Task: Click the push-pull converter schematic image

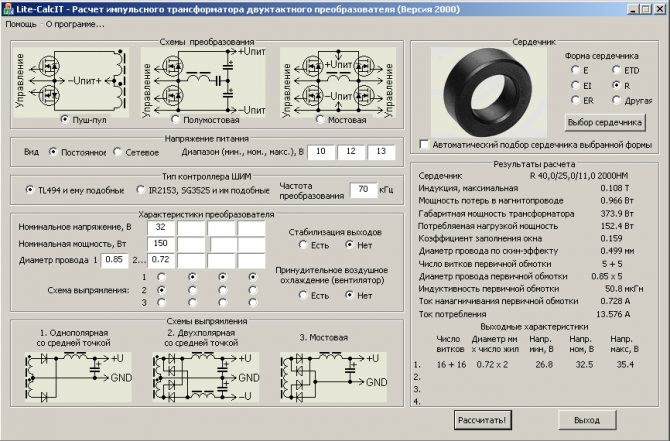Action: (71, 81)
